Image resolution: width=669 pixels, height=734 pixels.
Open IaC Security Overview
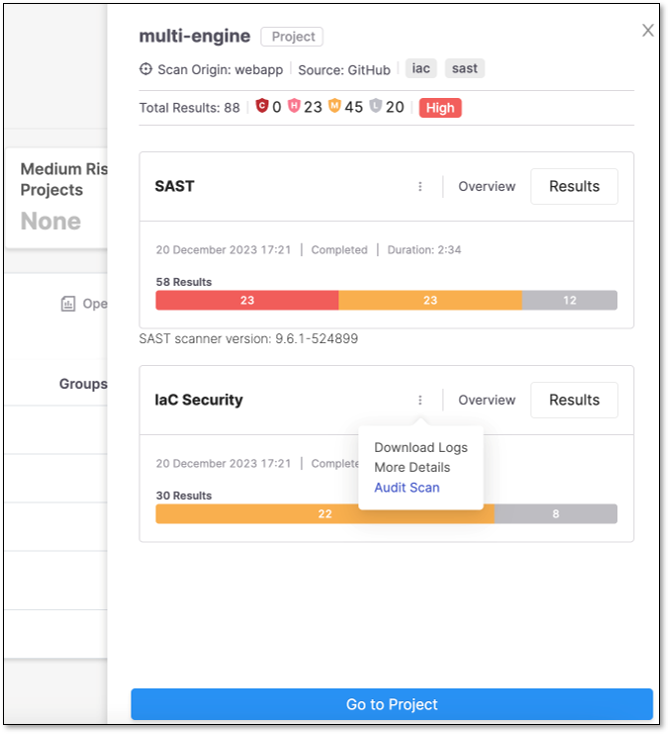tap(486, 400)
